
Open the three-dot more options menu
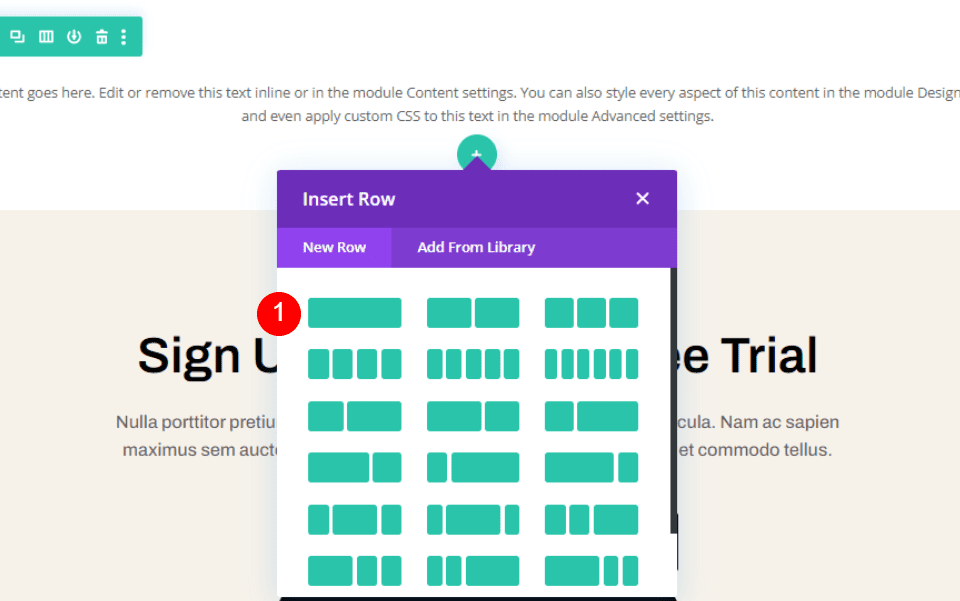(x=124, y=37)
